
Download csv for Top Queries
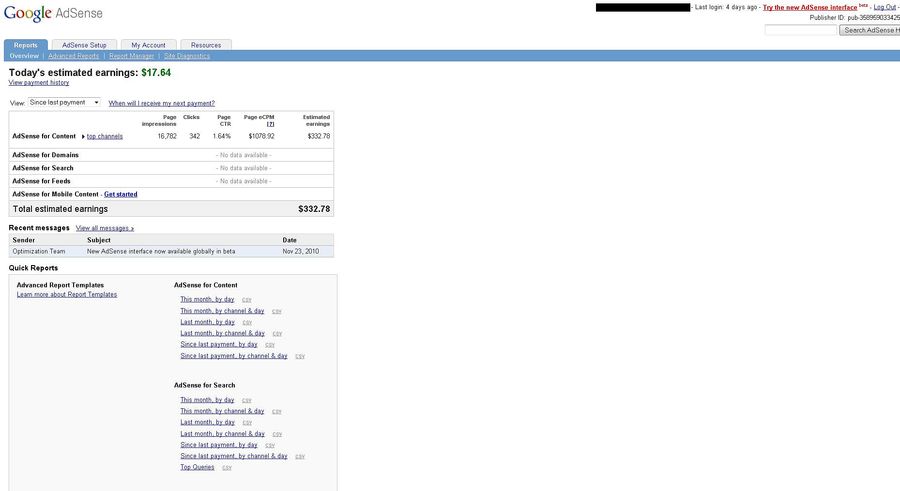pyautogui.click(x=227, y=467)
